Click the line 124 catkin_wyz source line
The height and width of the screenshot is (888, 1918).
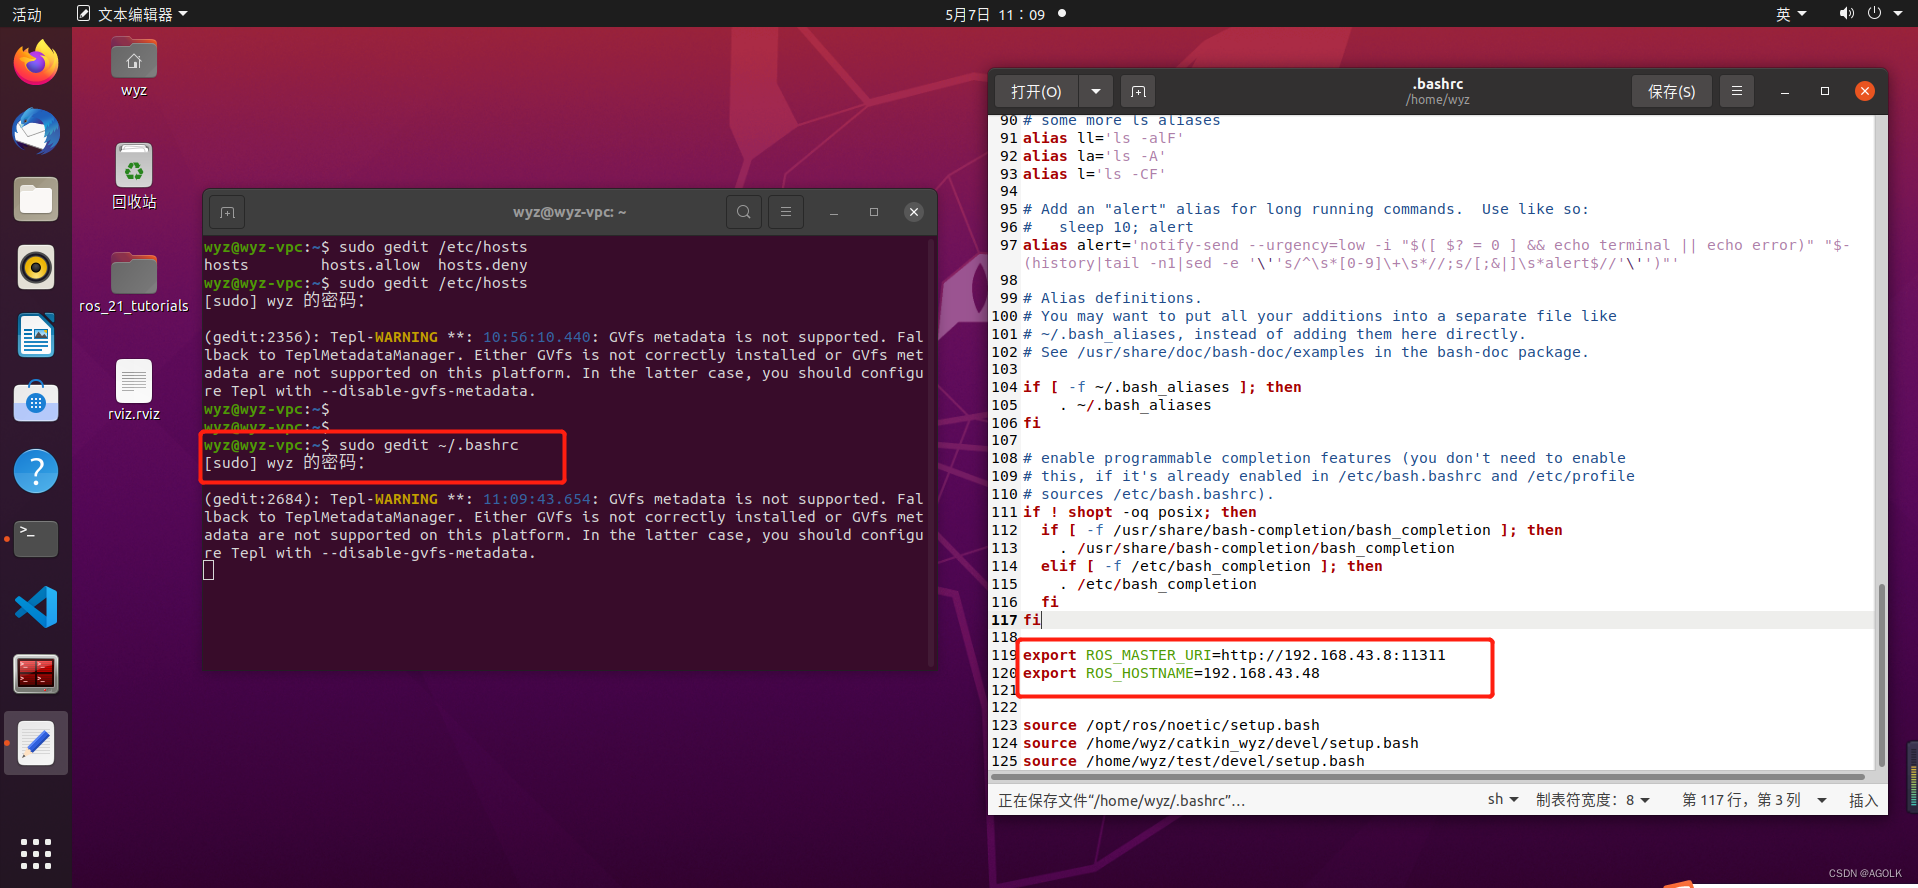pyautogui.click(x=1220, y=743)
